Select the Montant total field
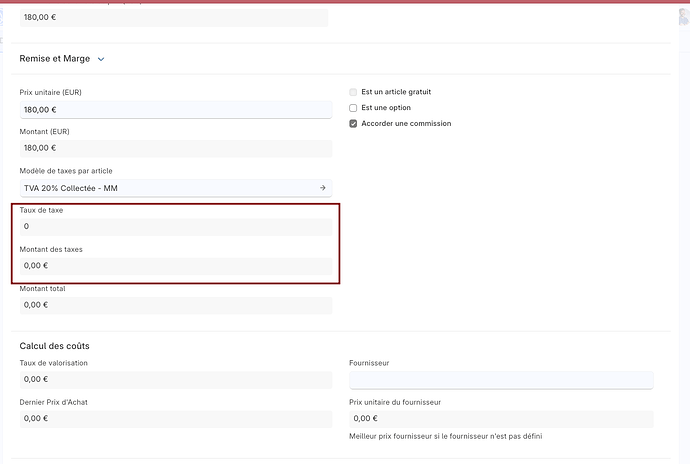Image resolution: width=690 pixels, height=464 pixels. tap(175, 305)
